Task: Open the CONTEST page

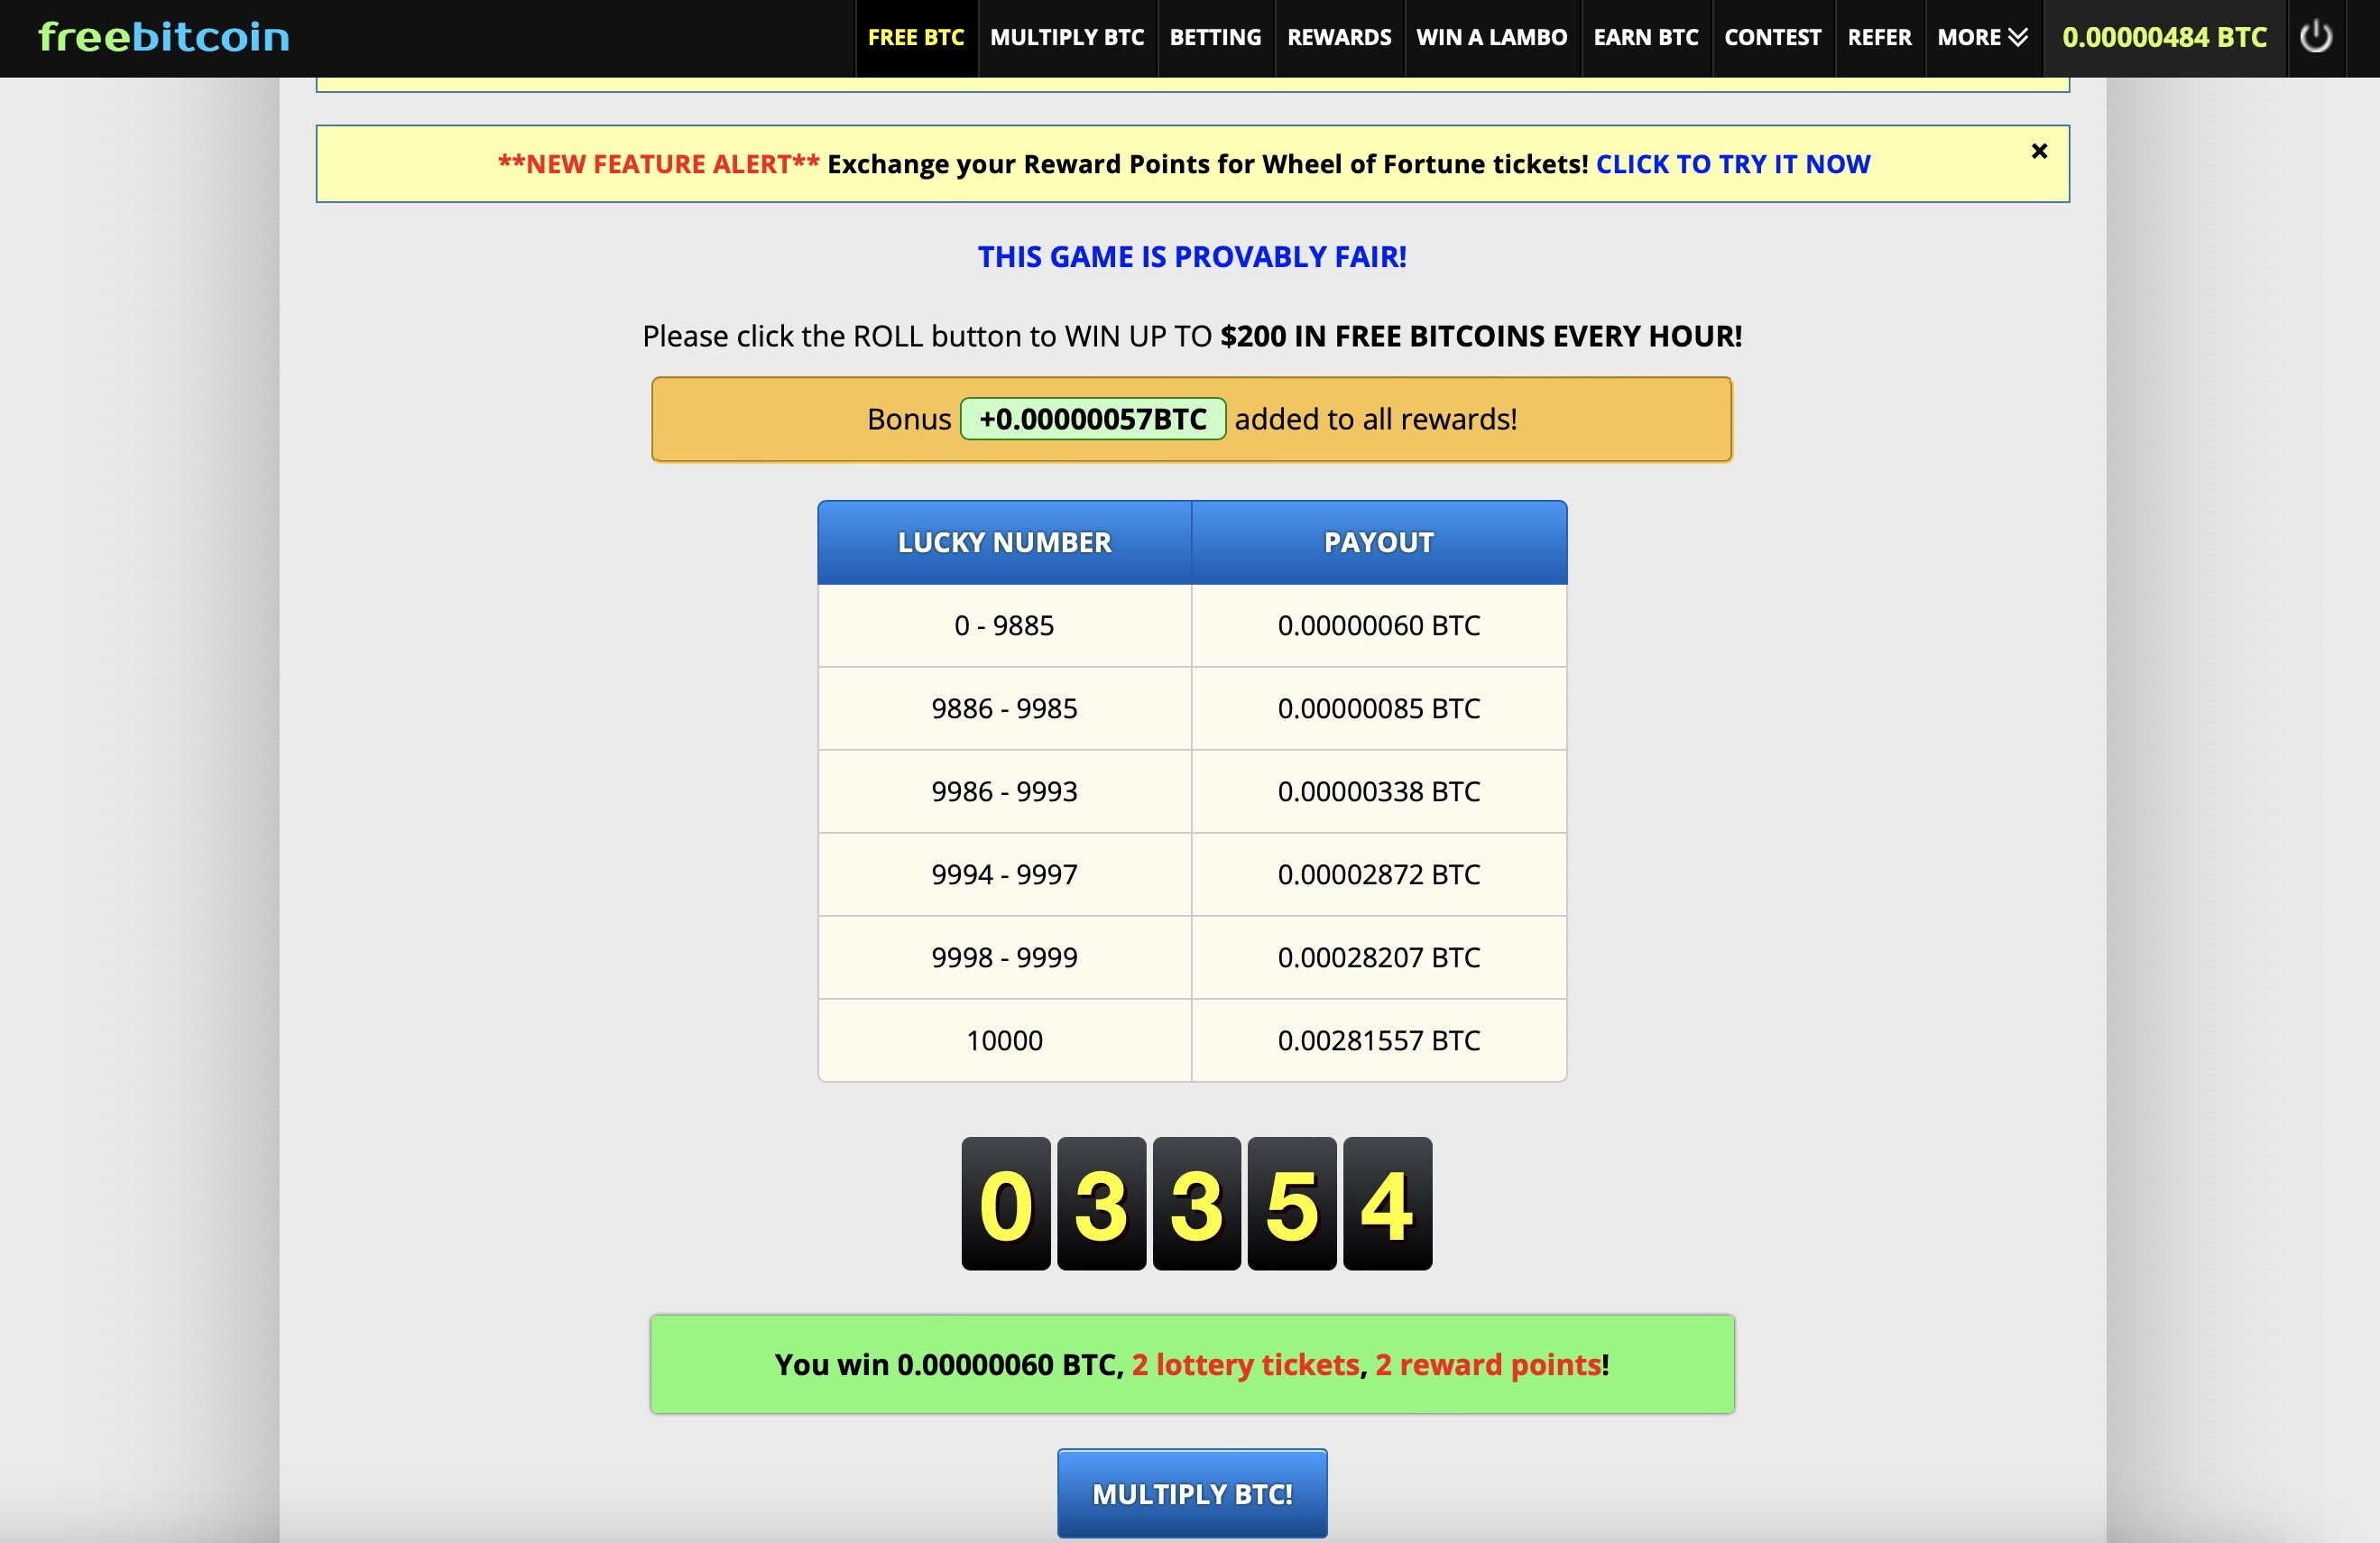Action: (1773, 38)
